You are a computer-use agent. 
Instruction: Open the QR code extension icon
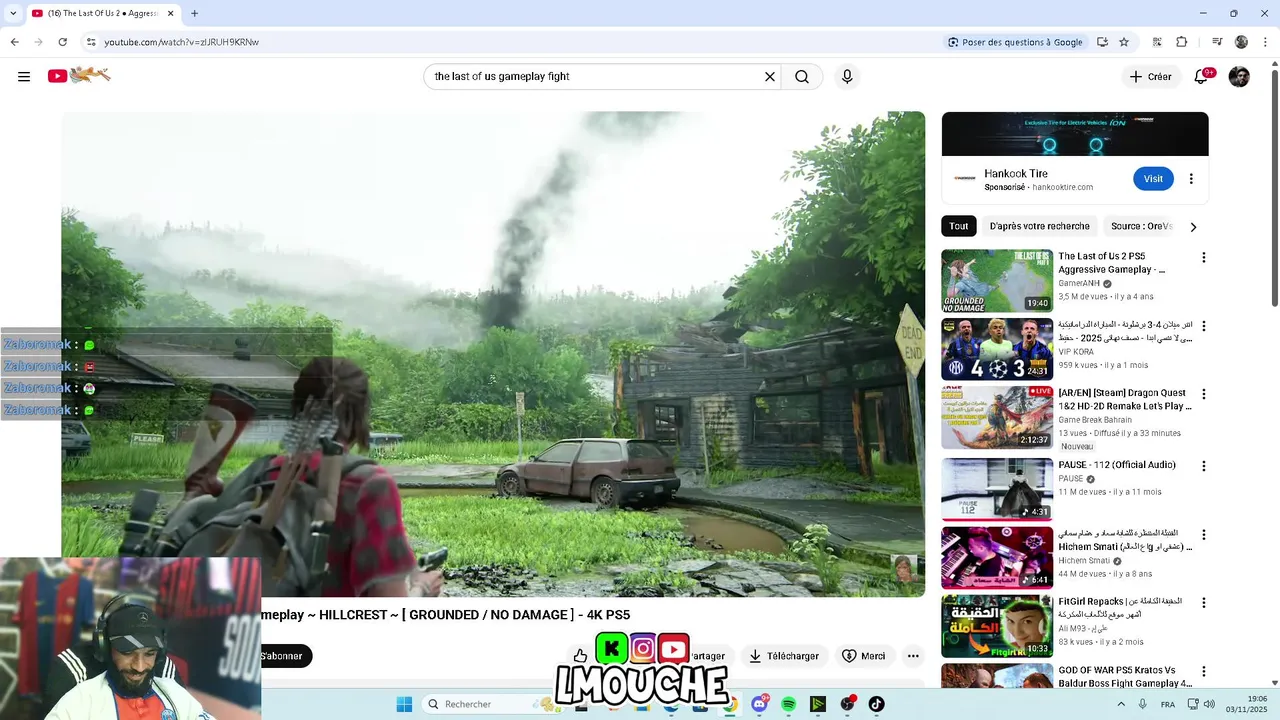(x=1157, y=42)
